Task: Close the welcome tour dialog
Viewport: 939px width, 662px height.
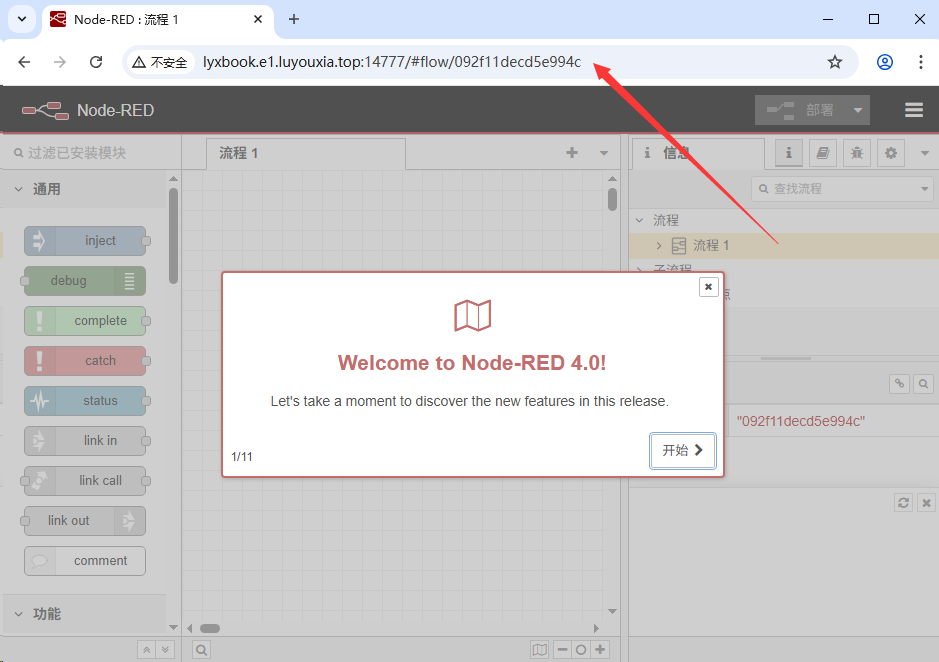Action: coord(708,287)
